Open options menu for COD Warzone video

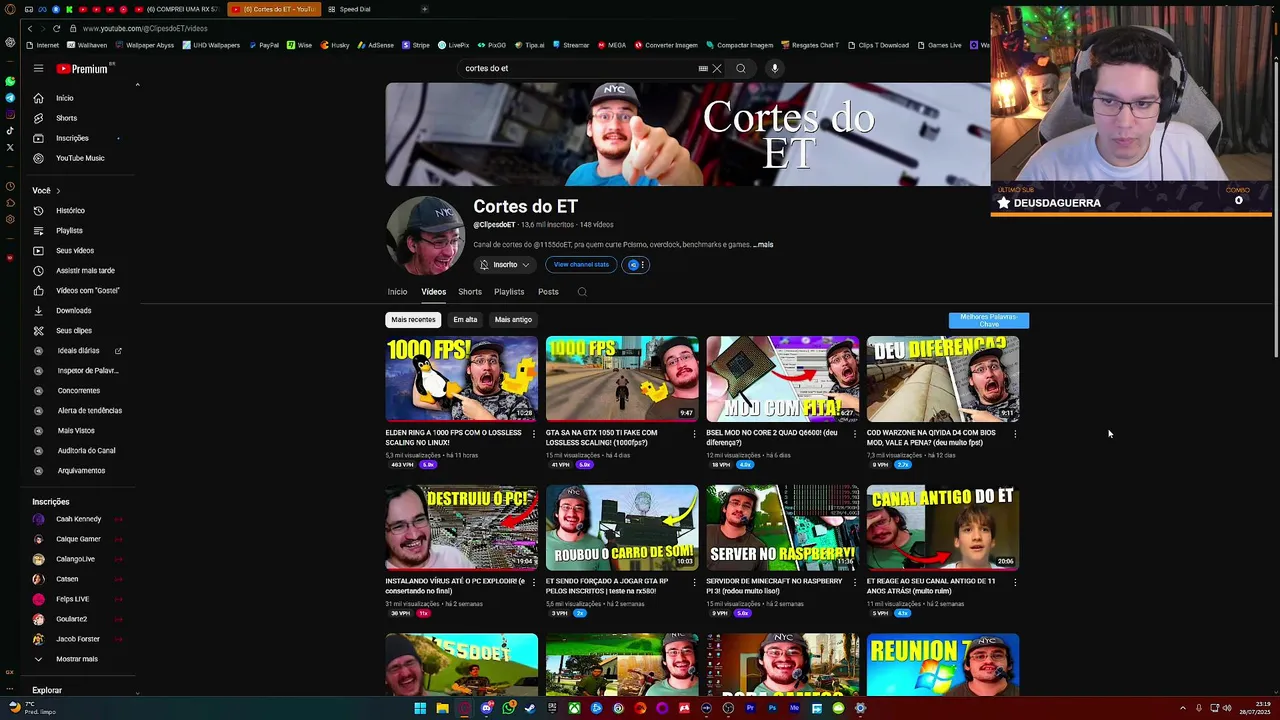pyautogui.click(x=1015, y=434)
